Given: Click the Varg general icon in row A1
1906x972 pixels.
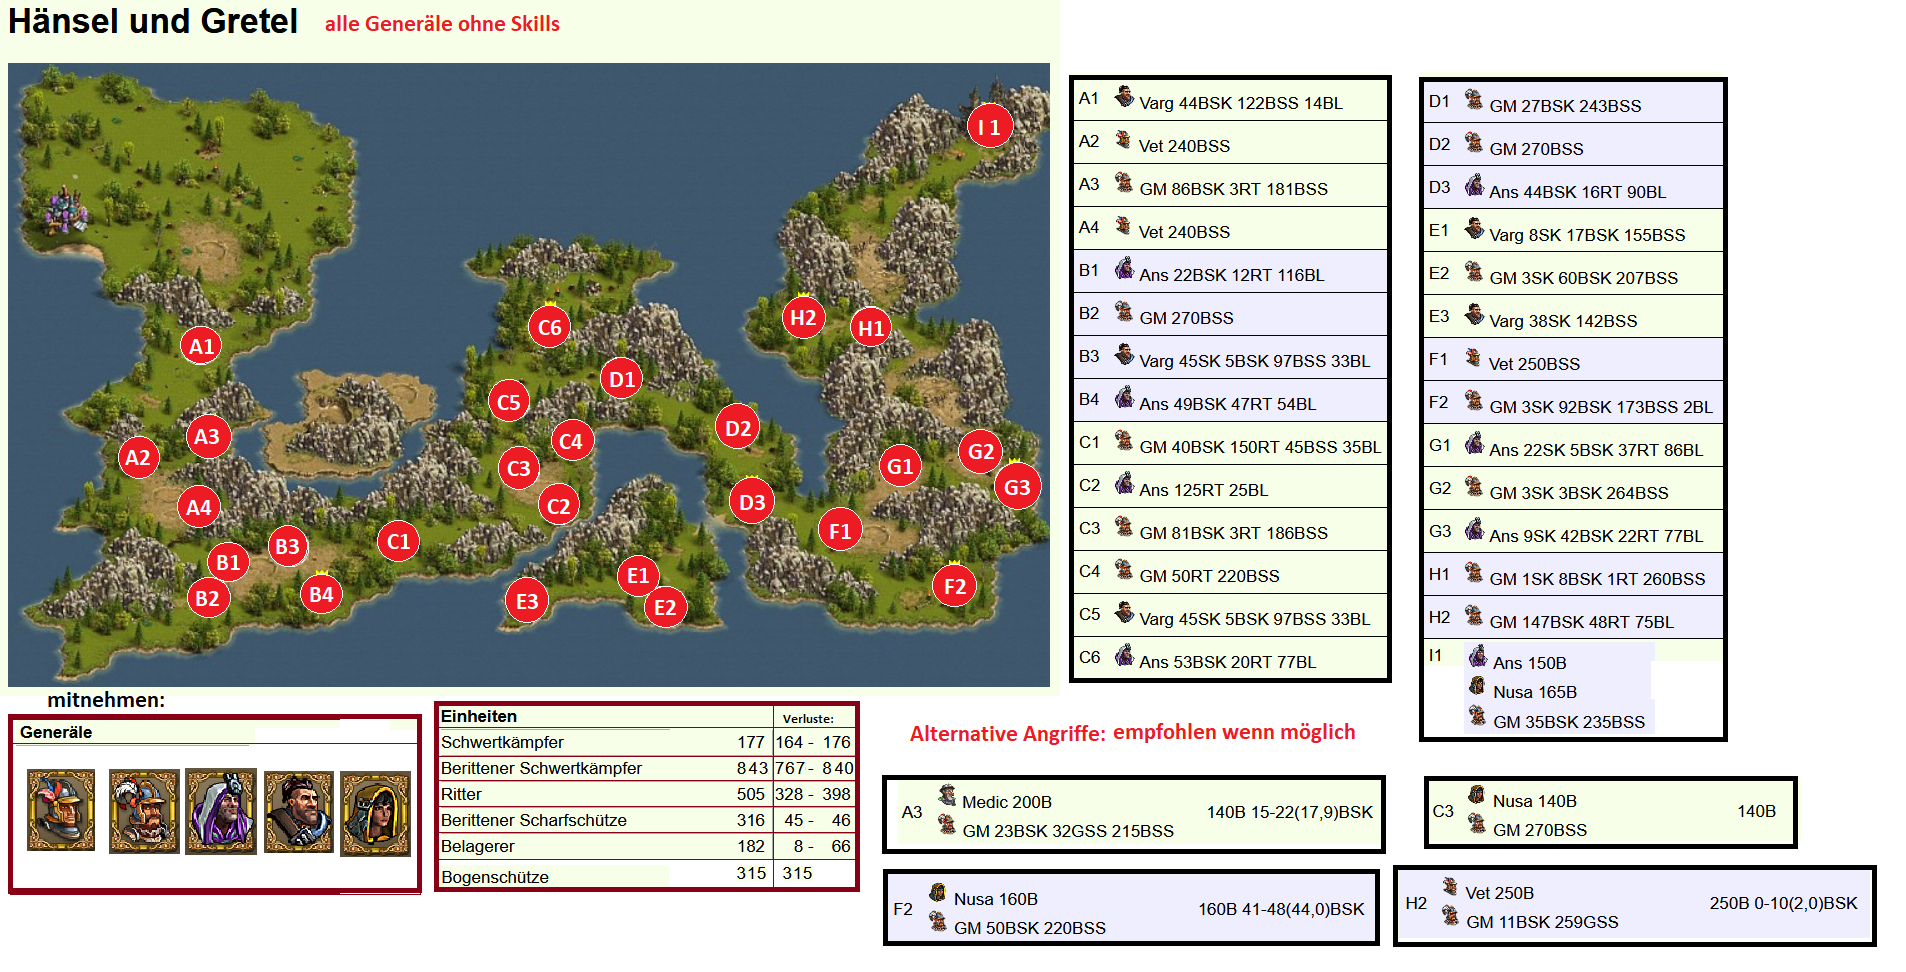Looking at the screenshot, I should click(x=1124, y=97).
